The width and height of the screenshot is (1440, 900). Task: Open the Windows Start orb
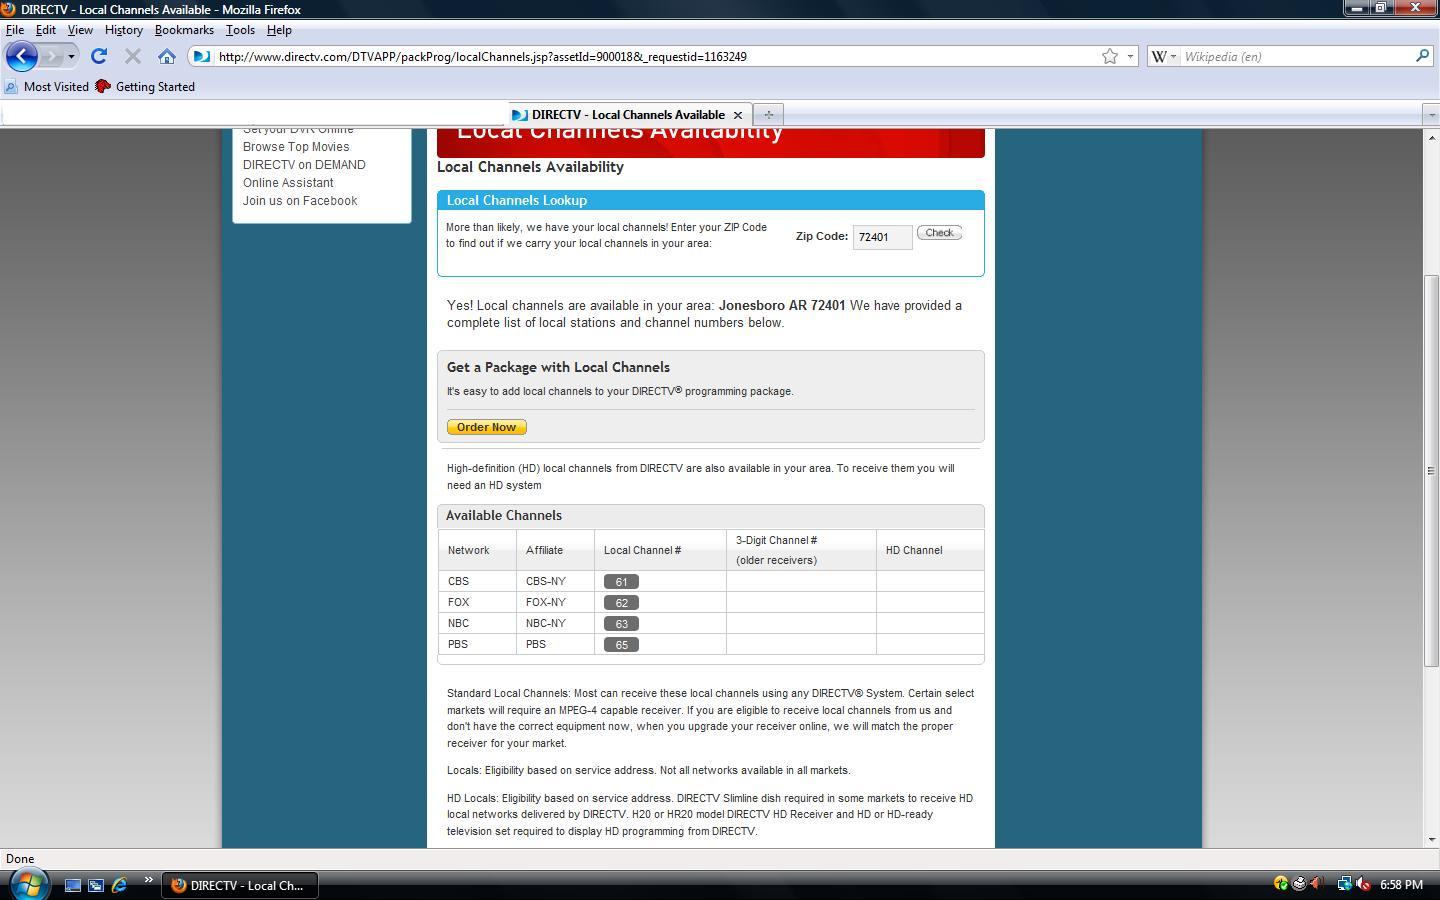pyautogui.click(x=28, y=884)
